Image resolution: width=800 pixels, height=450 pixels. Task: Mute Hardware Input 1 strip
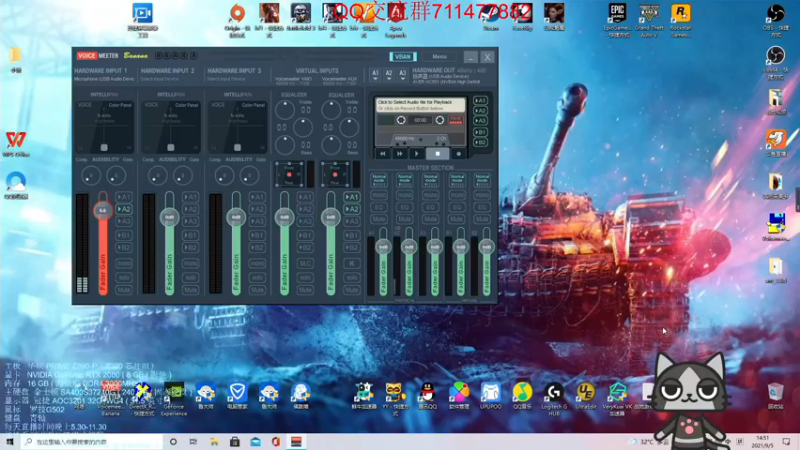point(124,290)
